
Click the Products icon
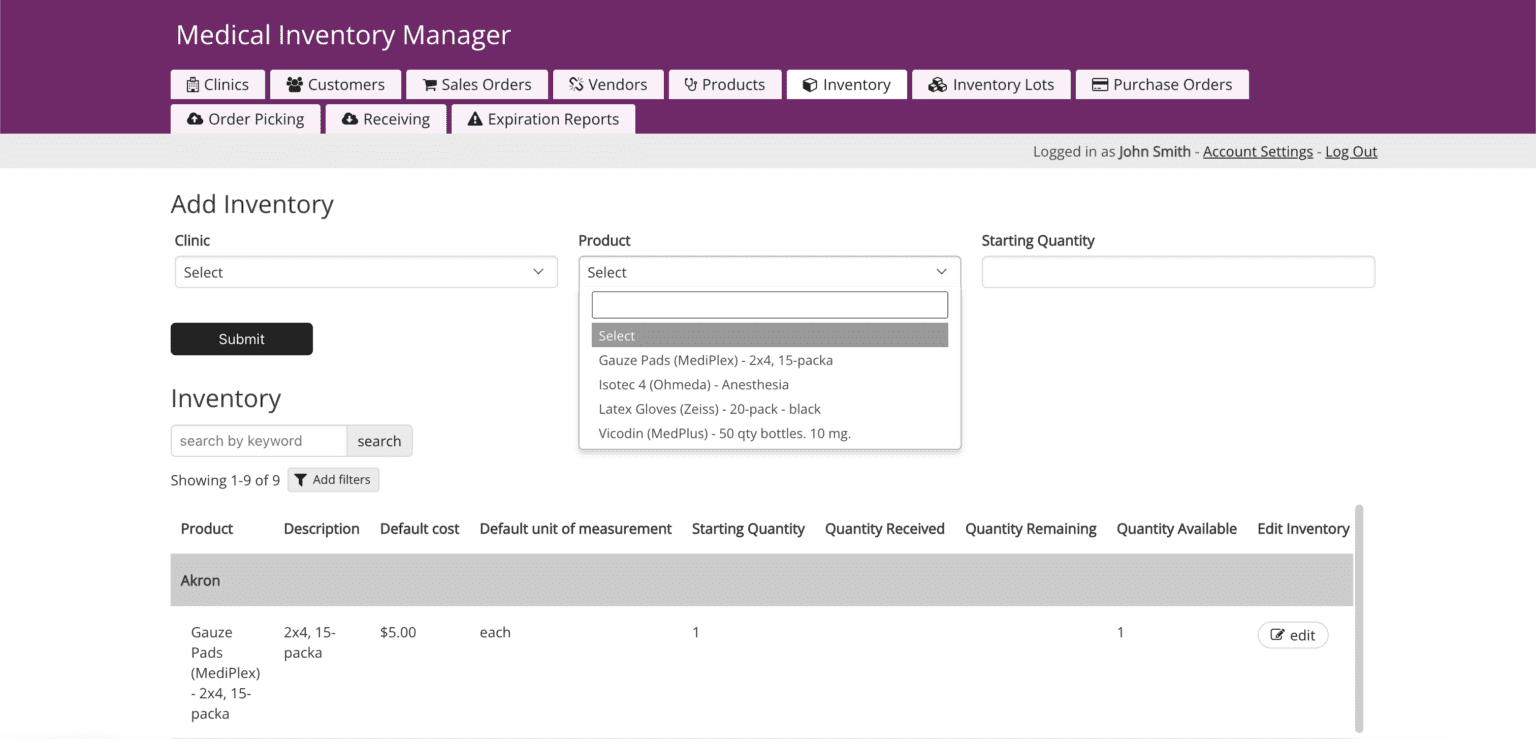tap(690, 84)
